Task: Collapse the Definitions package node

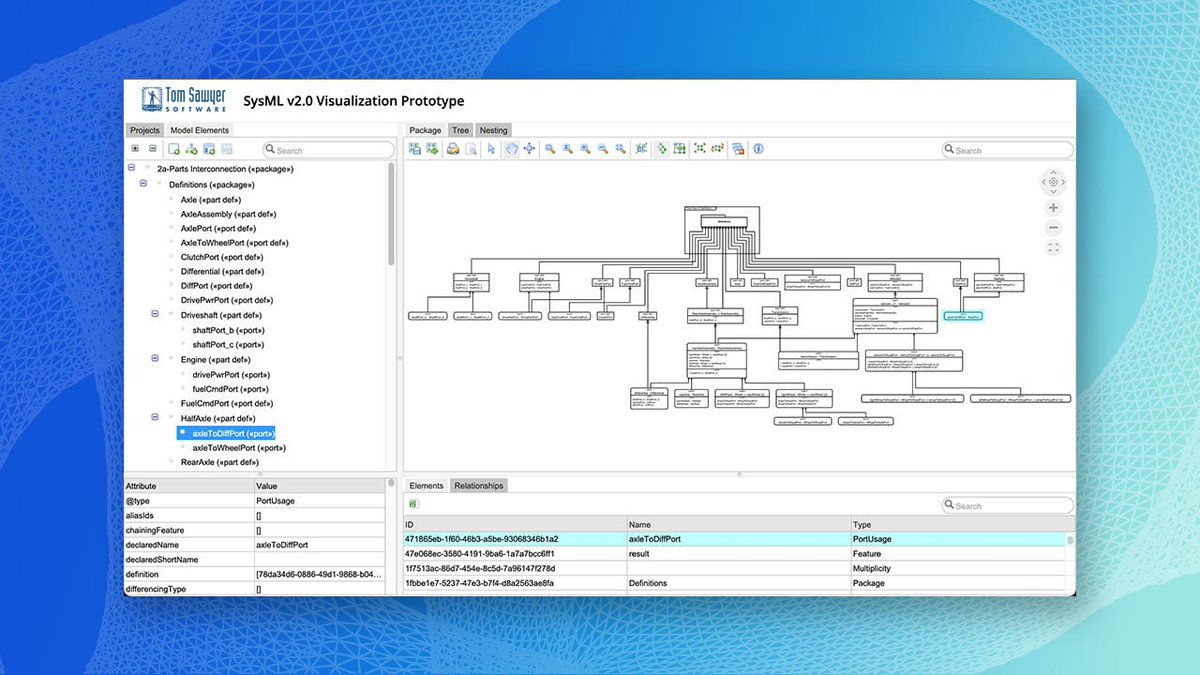Action: pos(143,184)
